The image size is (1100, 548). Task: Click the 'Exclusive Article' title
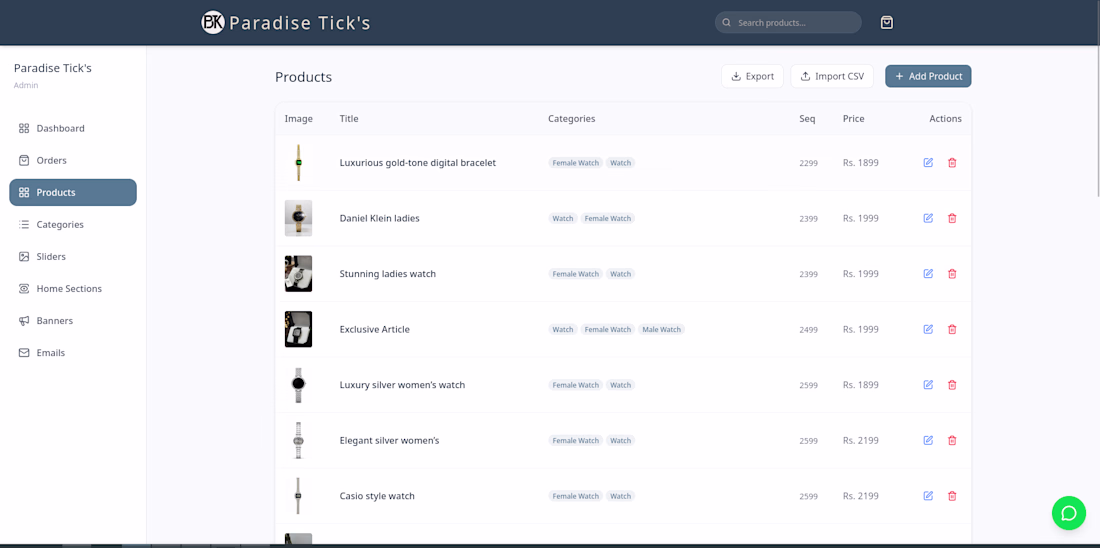pos(375,329)
